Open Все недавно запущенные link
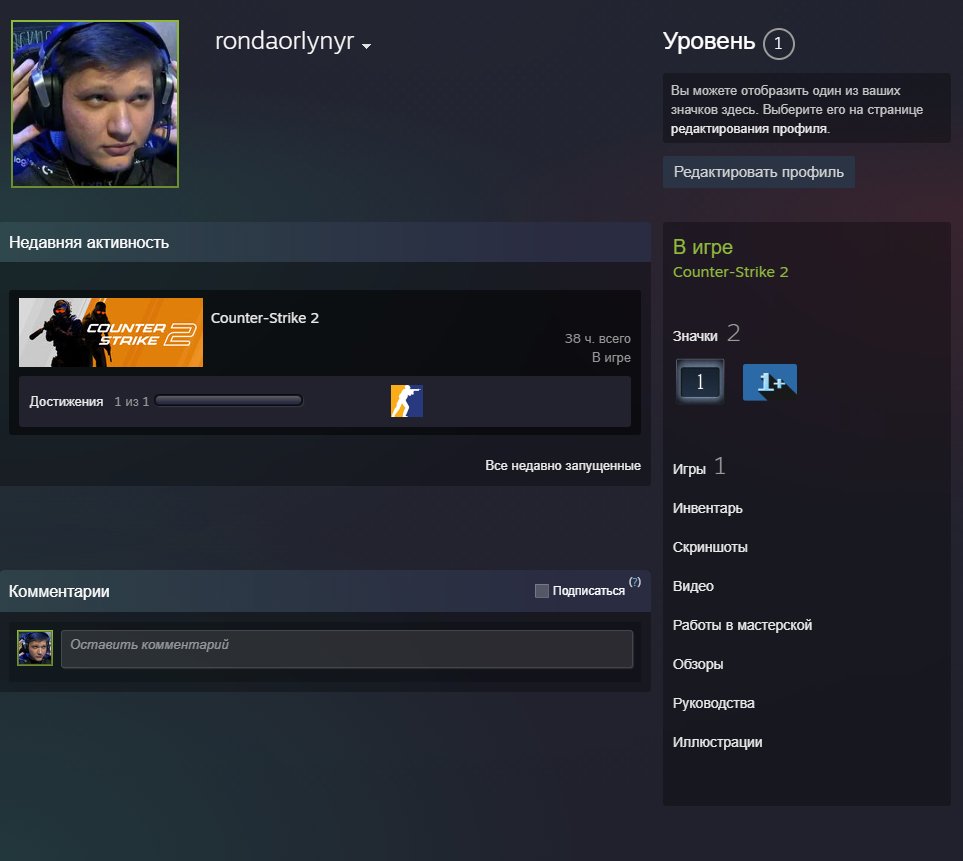The width and height of the screenshot is (963, 861). point(563,466)
